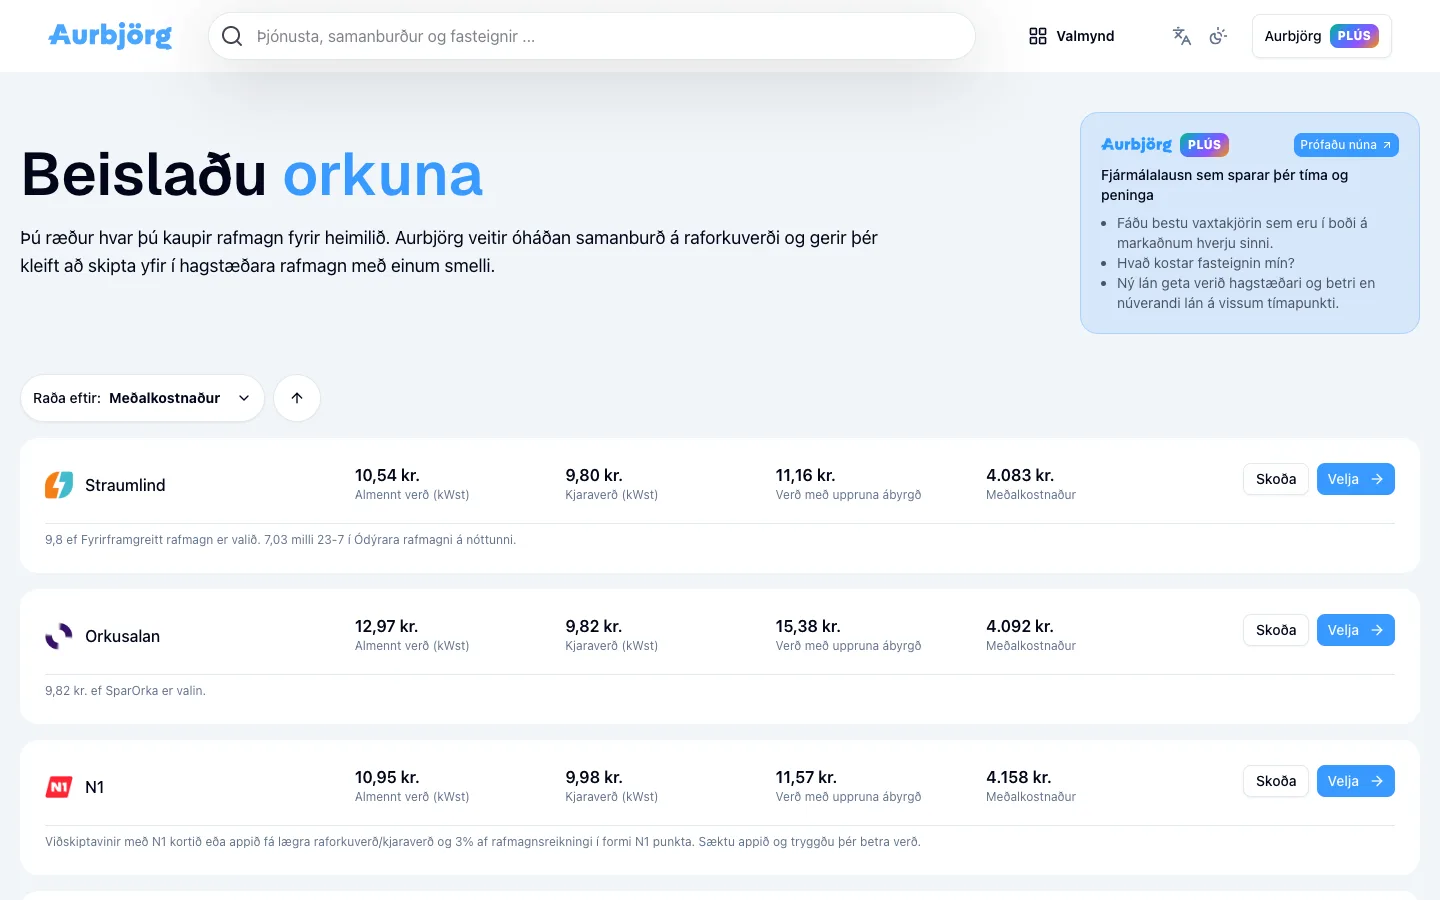Viewport: 1440px width, 900px height.
Task: Click Velja for Straumlind
Action: click(1355, 479)
